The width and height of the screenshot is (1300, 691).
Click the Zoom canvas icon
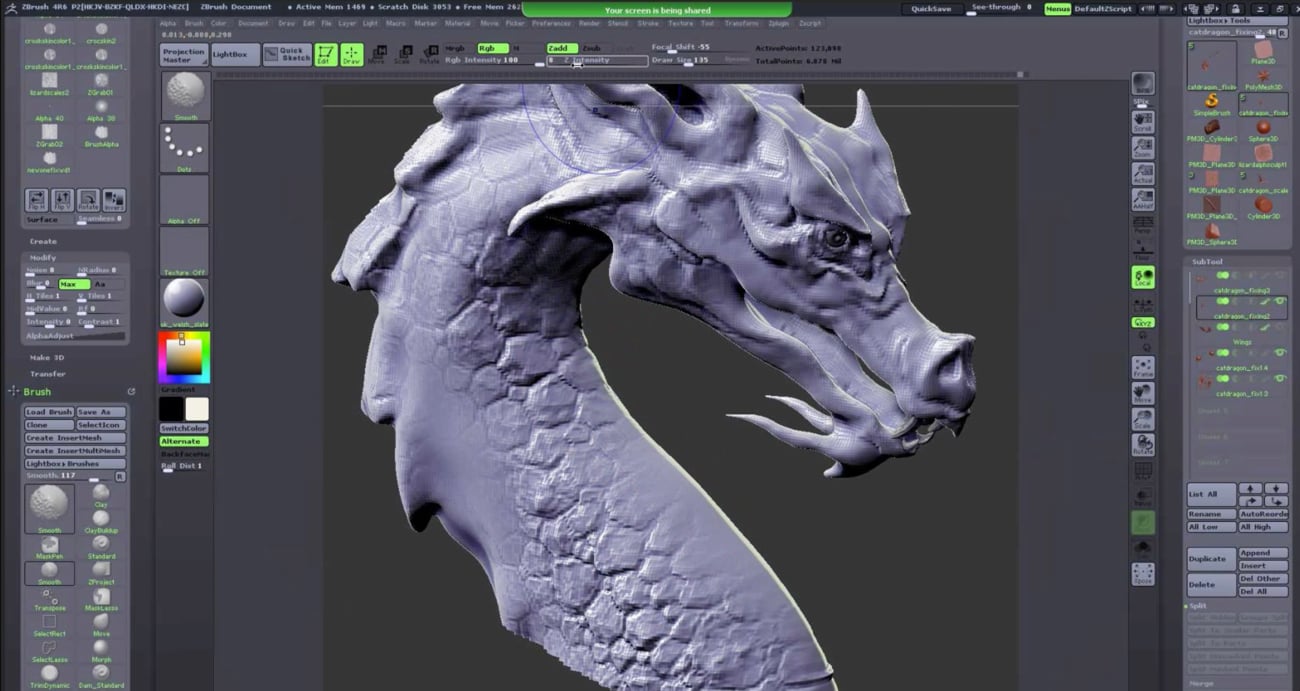1142,148
